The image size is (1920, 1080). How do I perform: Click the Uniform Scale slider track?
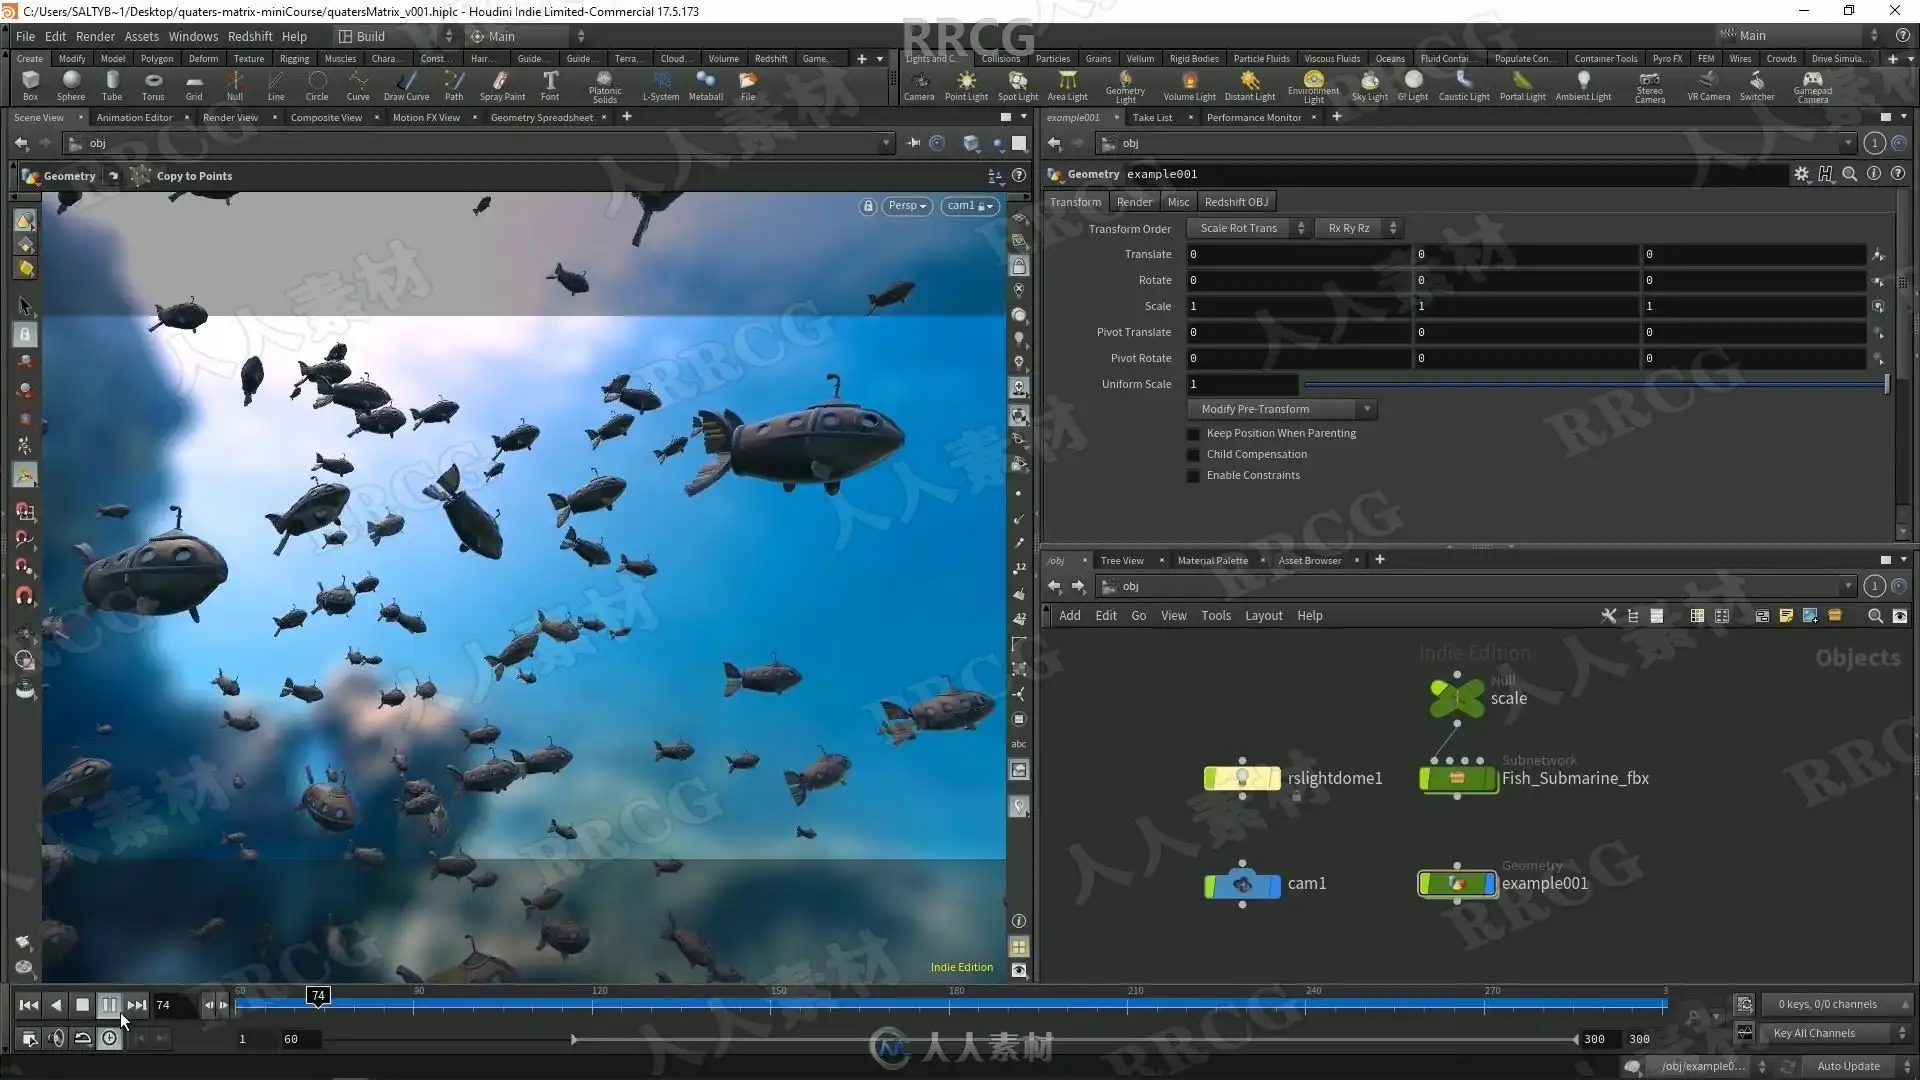1590,384
